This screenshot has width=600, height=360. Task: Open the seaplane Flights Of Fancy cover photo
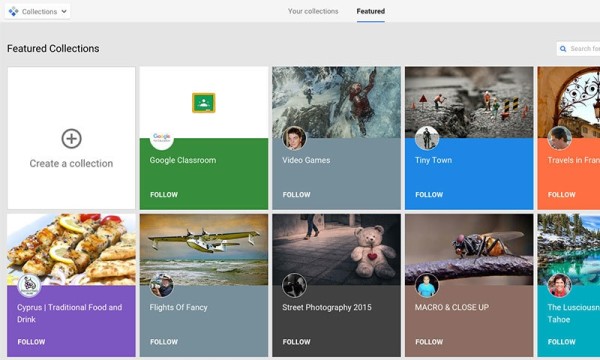pos(204,249)
